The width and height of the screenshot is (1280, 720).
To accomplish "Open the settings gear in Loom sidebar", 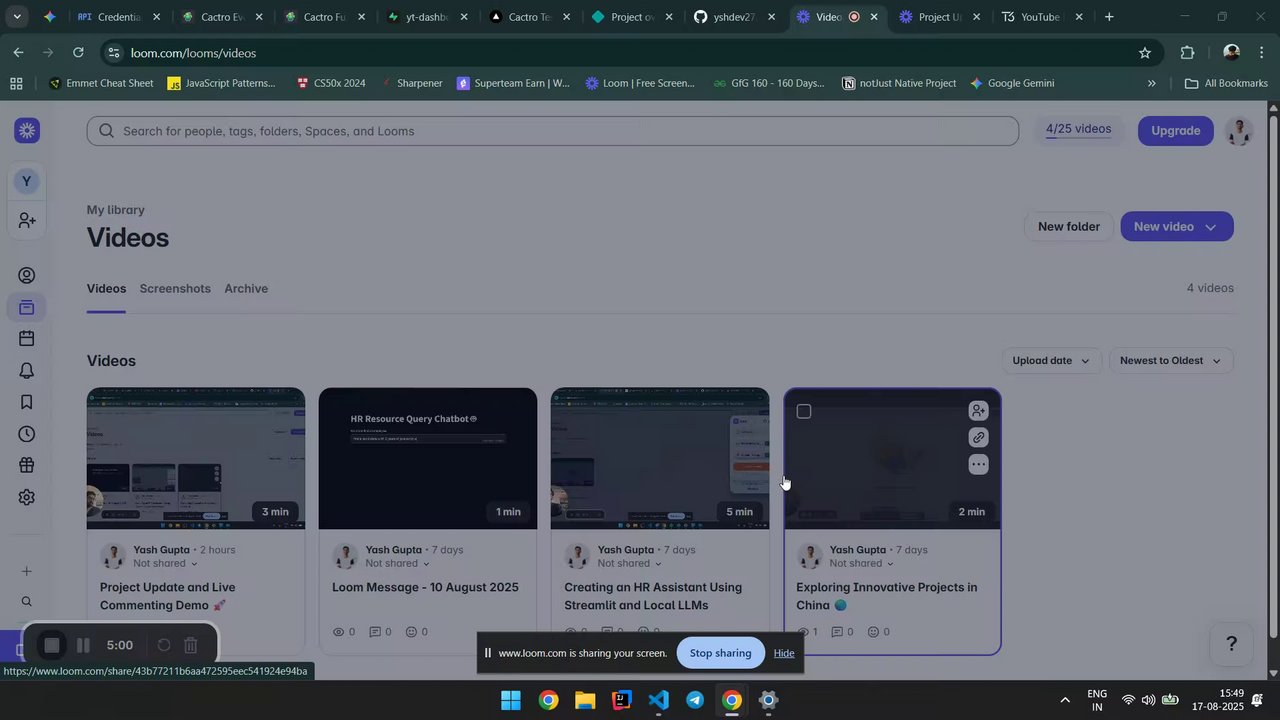I will (x=27, y=497).
